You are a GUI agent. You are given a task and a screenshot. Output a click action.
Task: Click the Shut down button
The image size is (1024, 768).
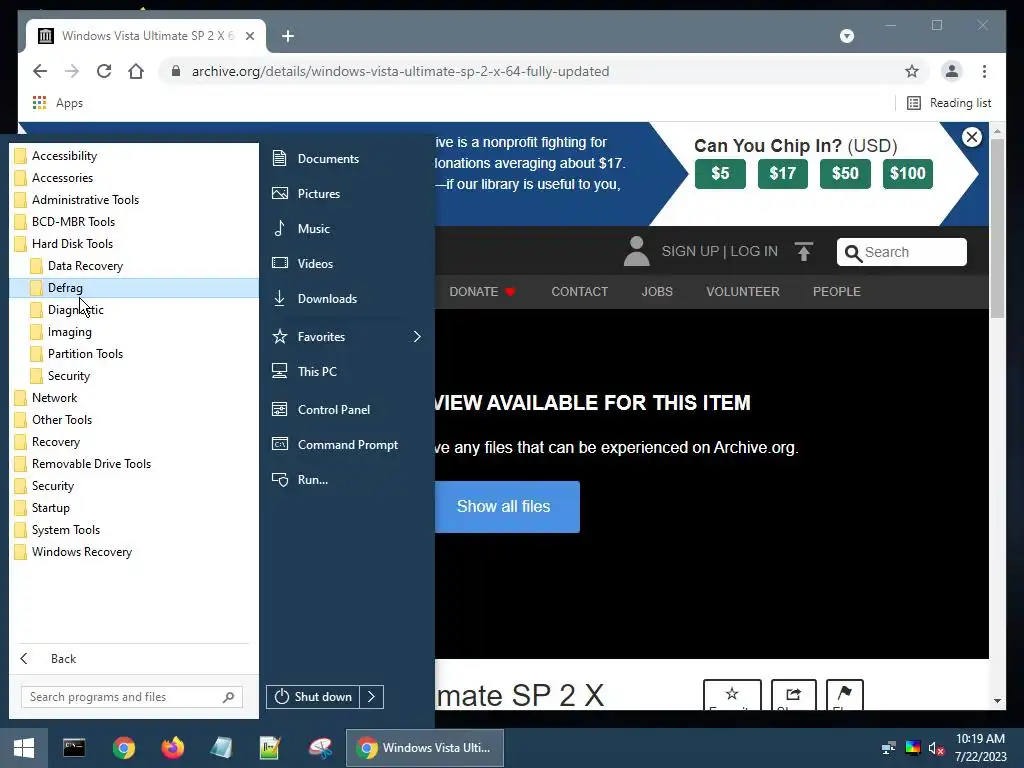pos(312,697)
